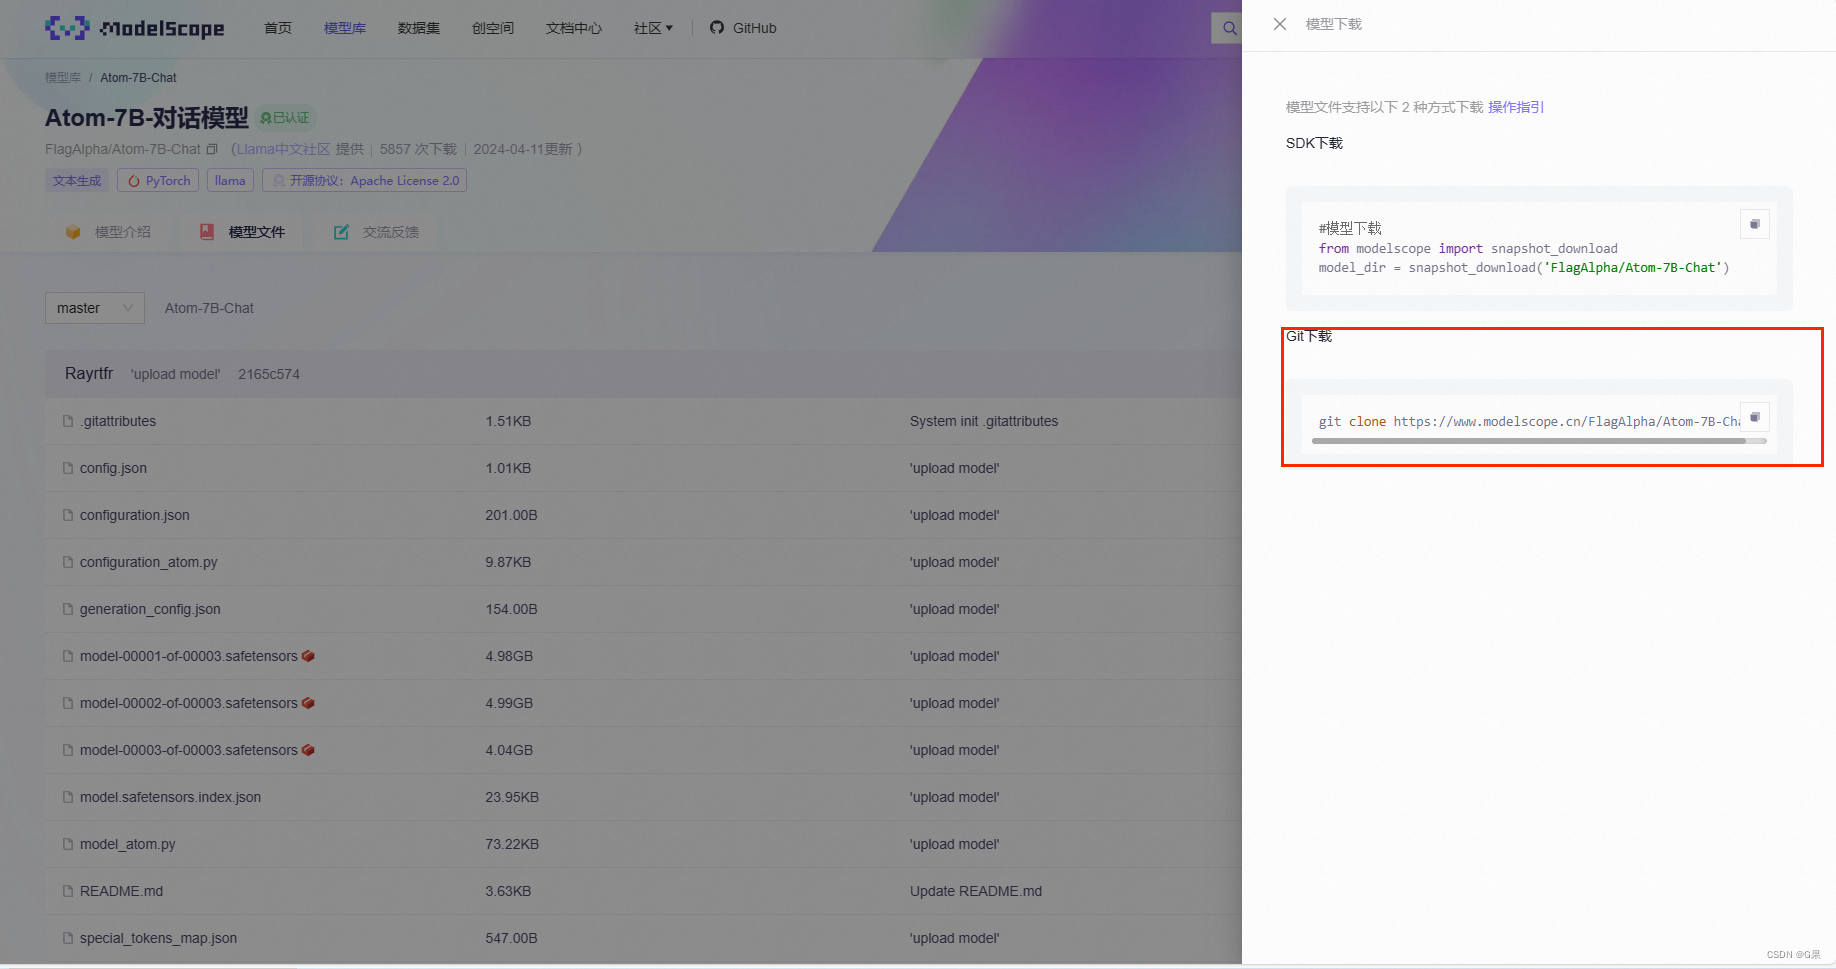This screenshot has width=1836, height=969.
Task: Open model.safetensors.index.json file
Action: click(170, 797)
